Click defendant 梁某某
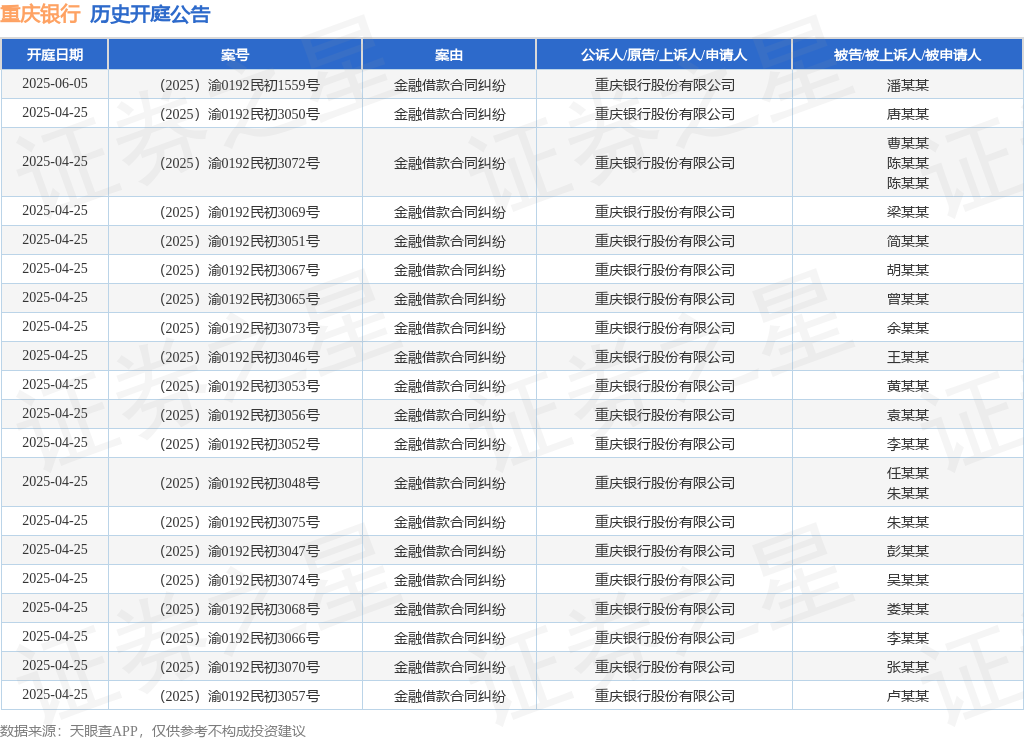This screenshot has height=740, width=1024. tap(908, 212)
